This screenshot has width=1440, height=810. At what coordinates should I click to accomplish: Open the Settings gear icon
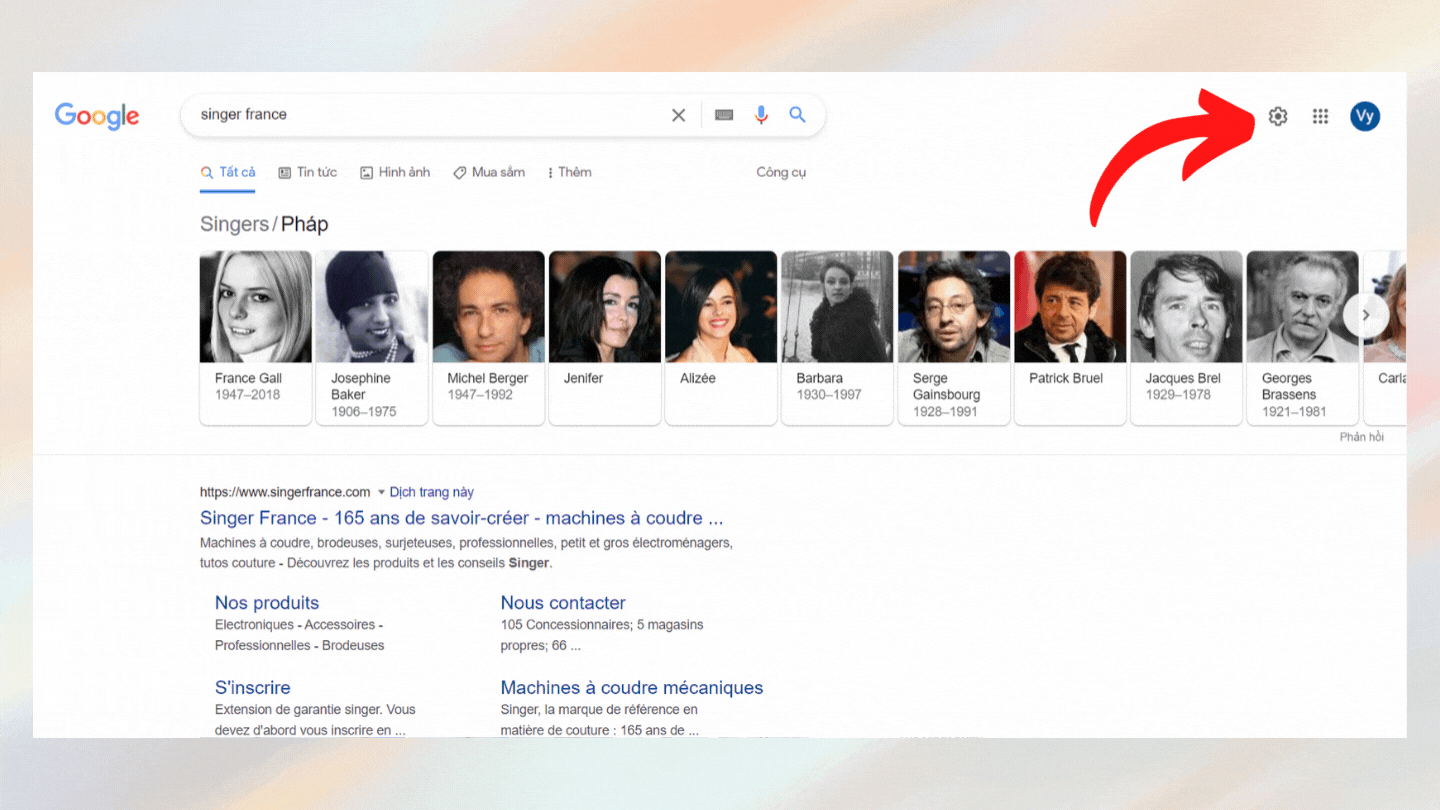point(1277,116)
